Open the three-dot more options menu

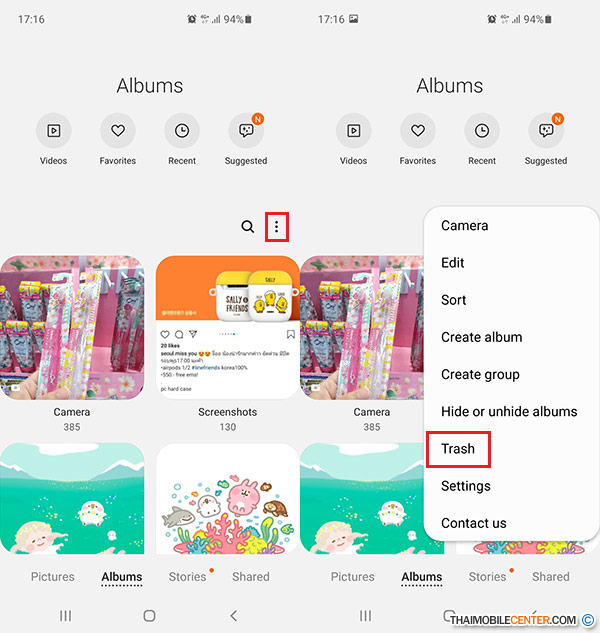pyautogui.click(x=277, y=227)
